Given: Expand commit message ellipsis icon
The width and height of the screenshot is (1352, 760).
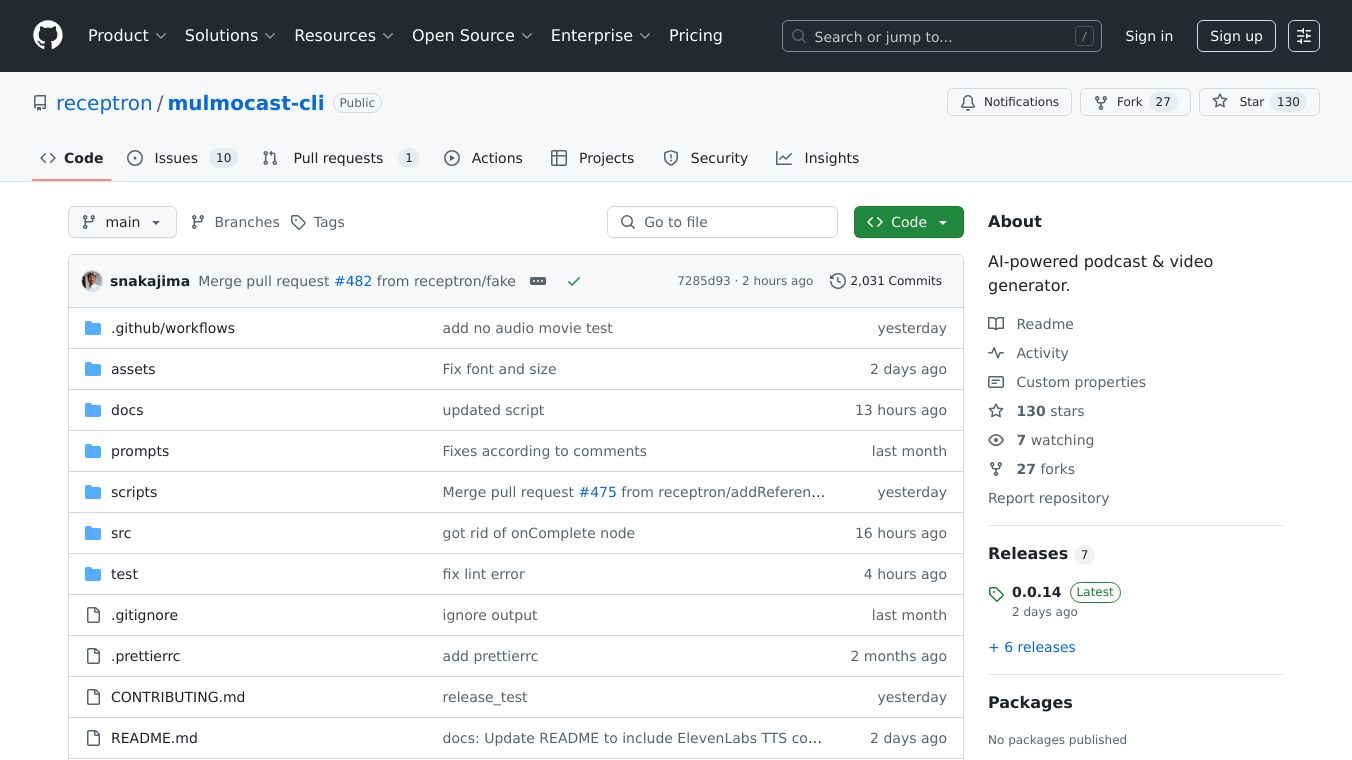Looking at the screenshot, I should (x=538, y=281).
